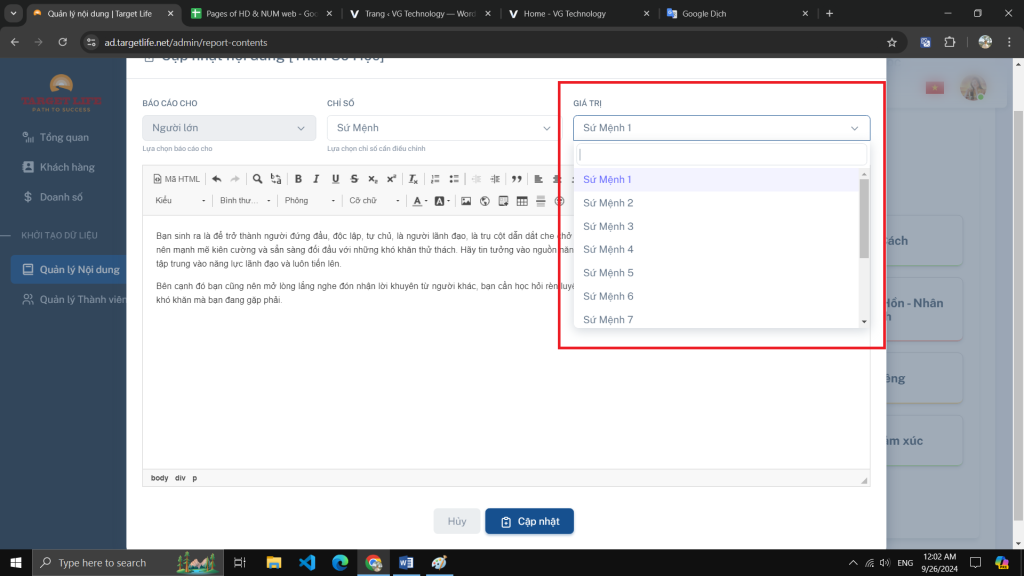Open the Kiểu styles dropdown
Viewport: 1024px width, 576px height.
click(180, 200)
